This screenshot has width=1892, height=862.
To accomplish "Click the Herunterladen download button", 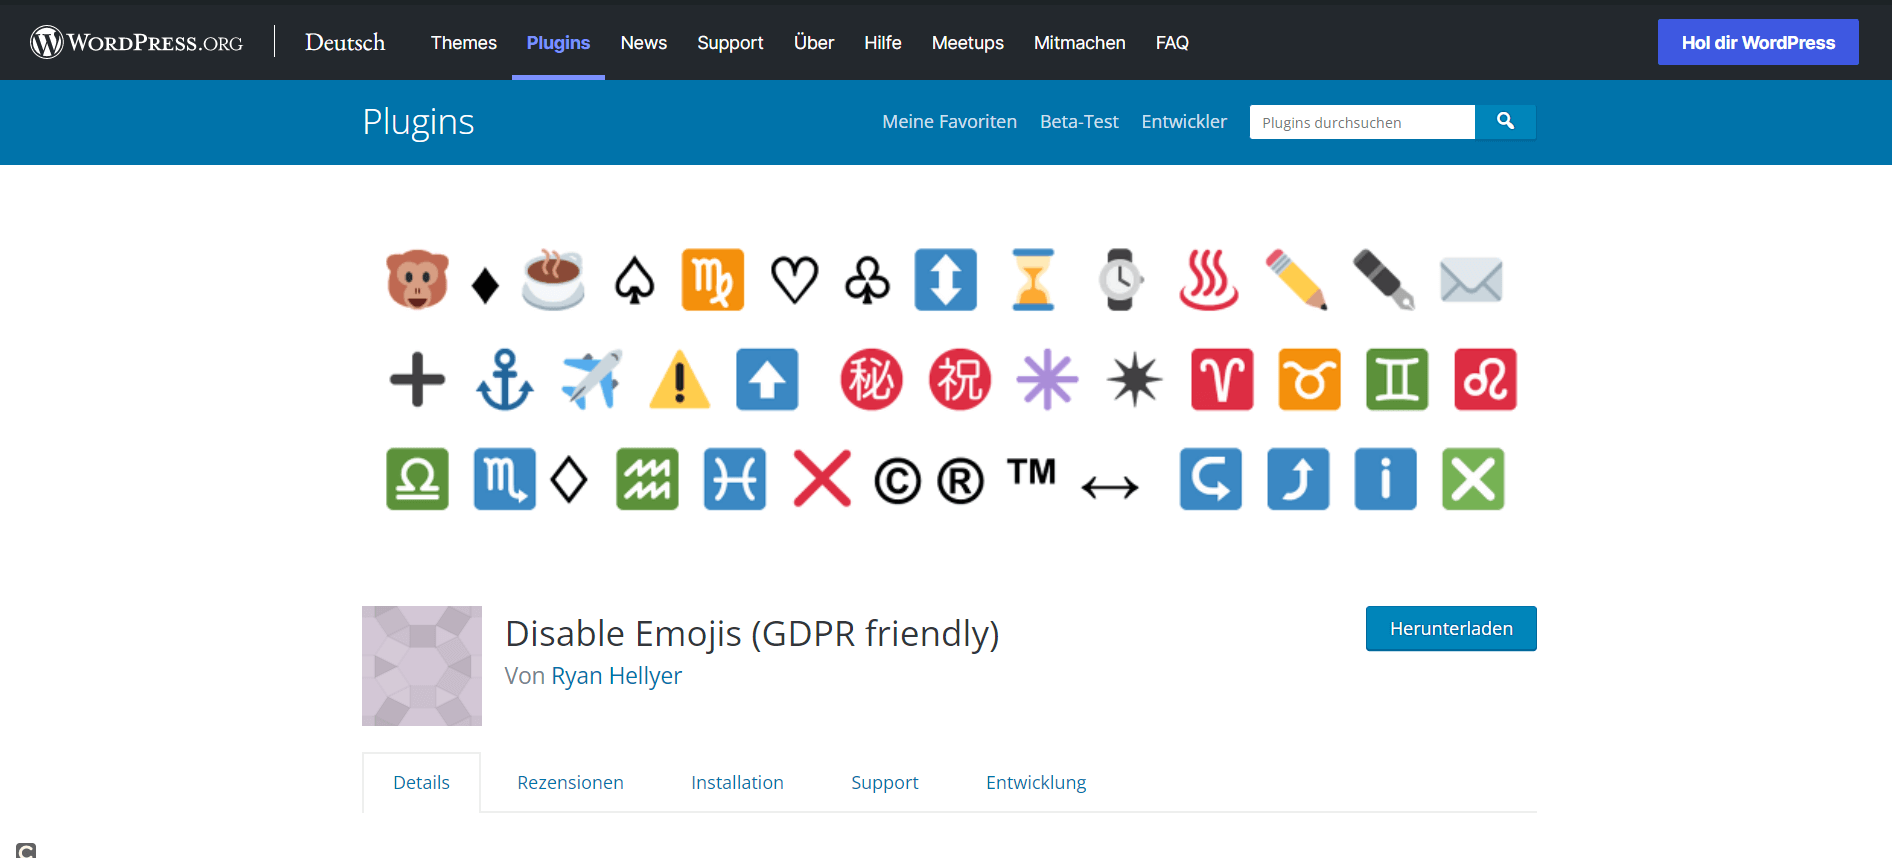I will (x=1451, y=629).
